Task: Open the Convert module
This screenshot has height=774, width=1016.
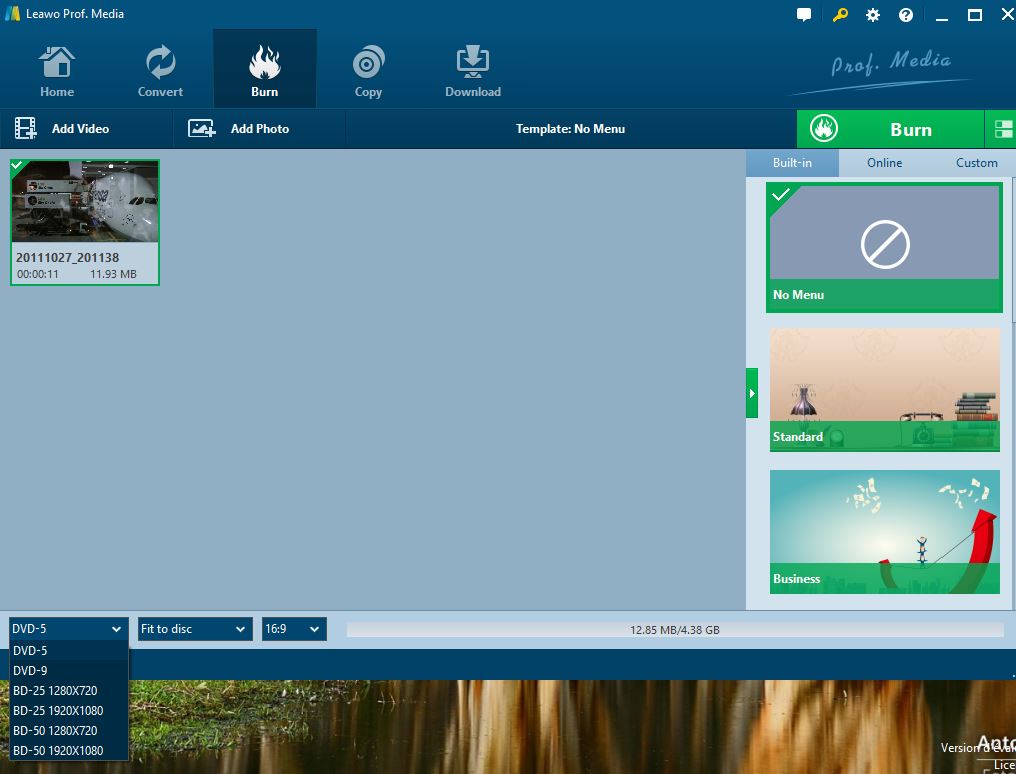Action: [160, 71]
